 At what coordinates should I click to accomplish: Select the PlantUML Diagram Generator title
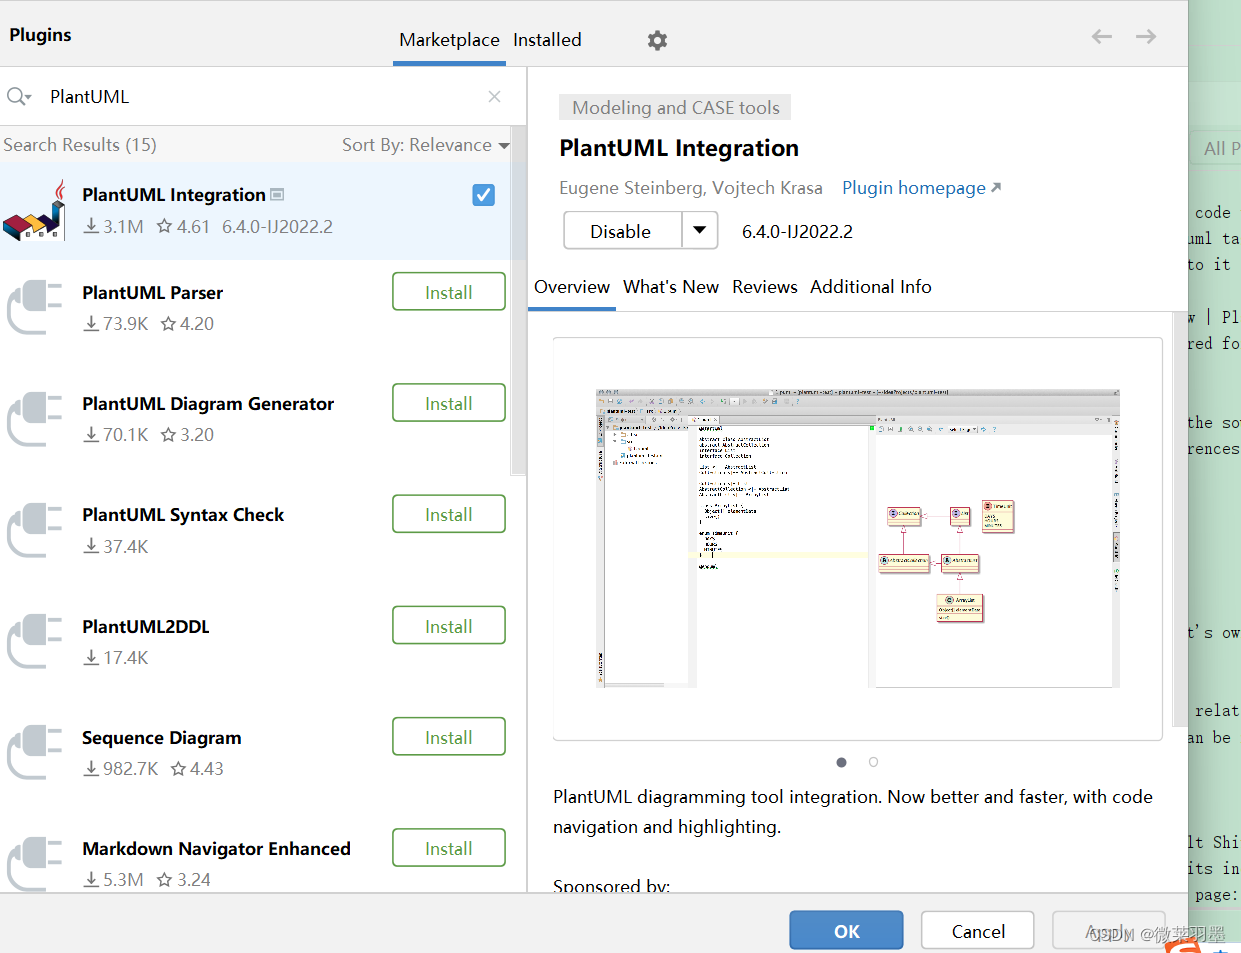click(208, 404)
